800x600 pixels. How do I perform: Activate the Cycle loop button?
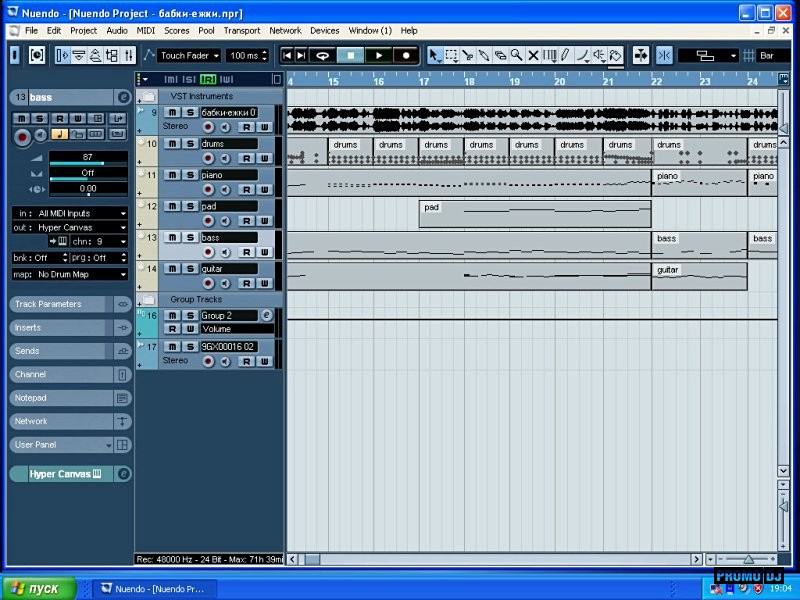(323, 56)
